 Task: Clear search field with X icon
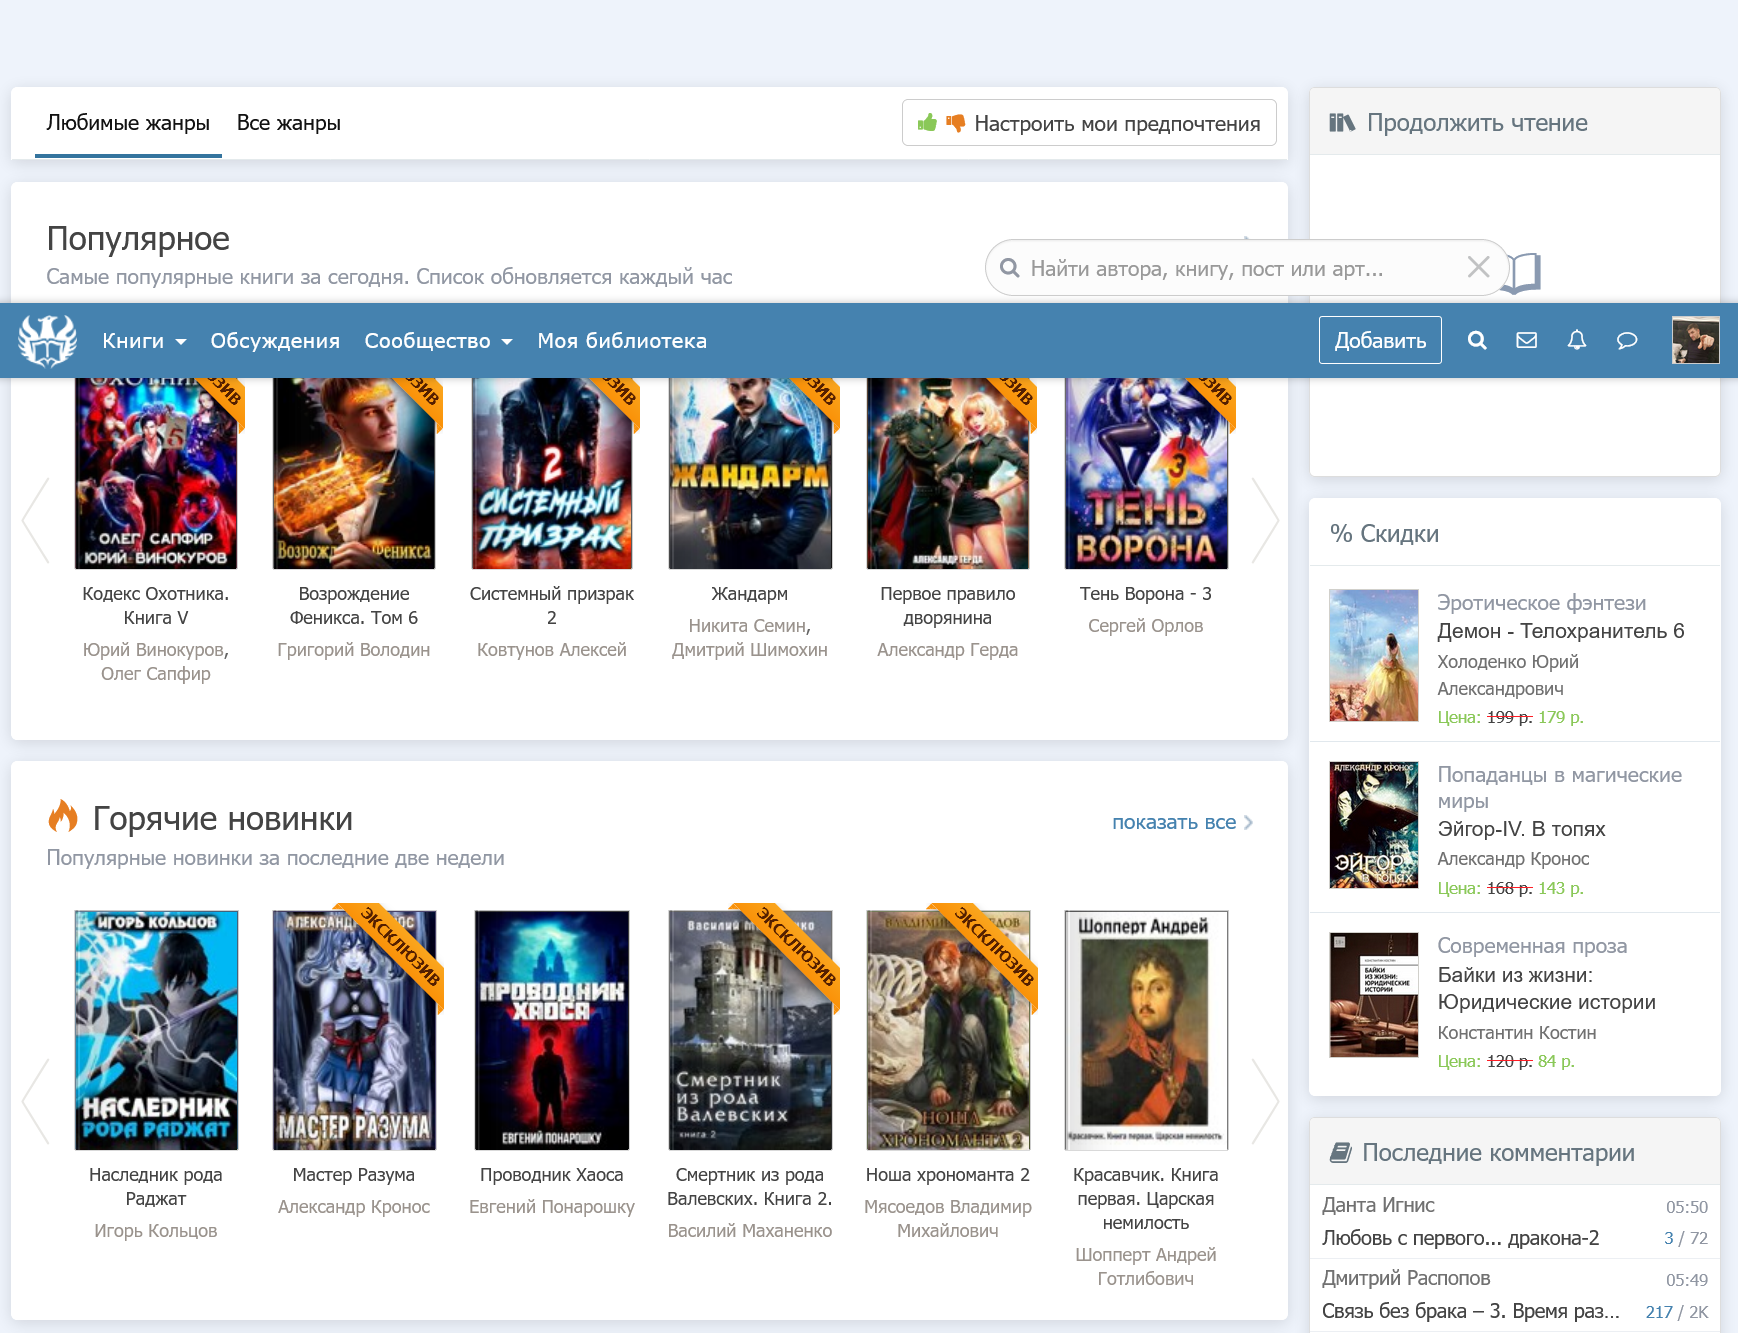coord(1478,267)
